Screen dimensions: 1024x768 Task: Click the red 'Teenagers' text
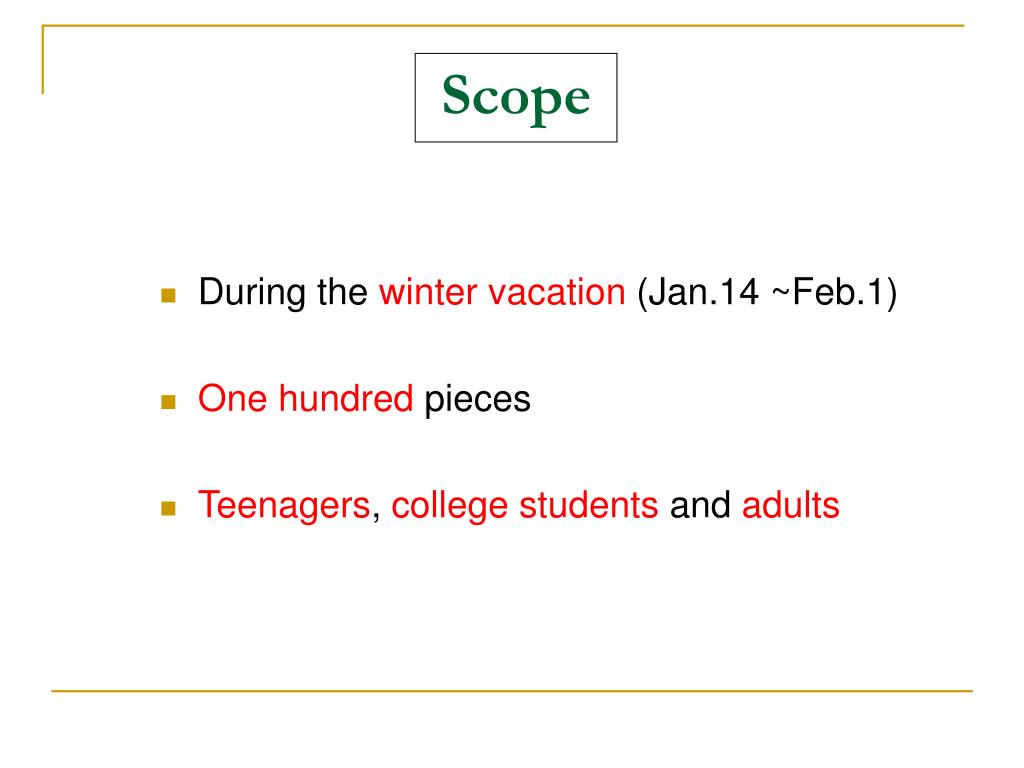point(285,507)
